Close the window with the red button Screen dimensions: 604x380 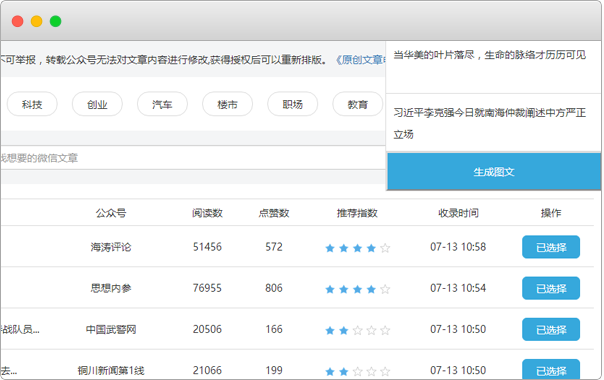(x=18, y=21)
